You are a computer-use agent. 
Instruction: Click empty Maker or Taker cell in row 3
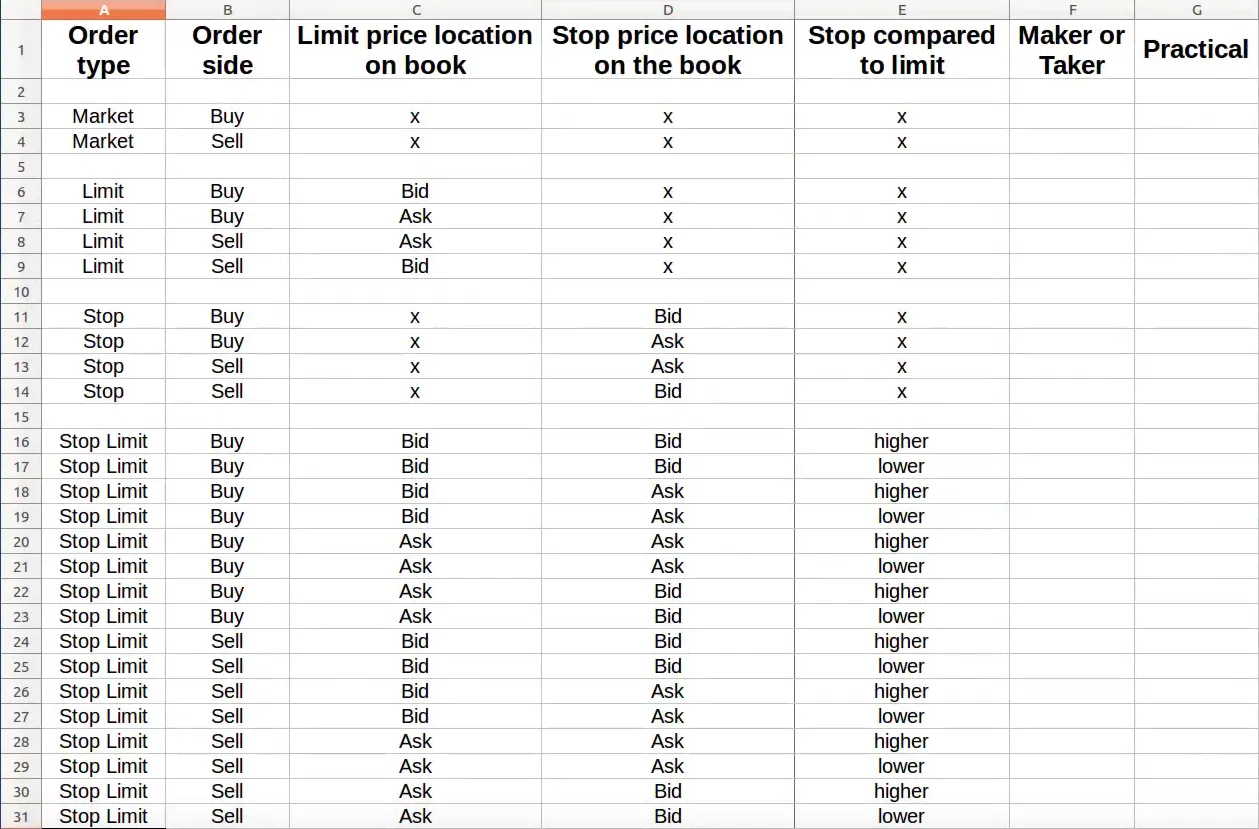[x=1072, y=116]
